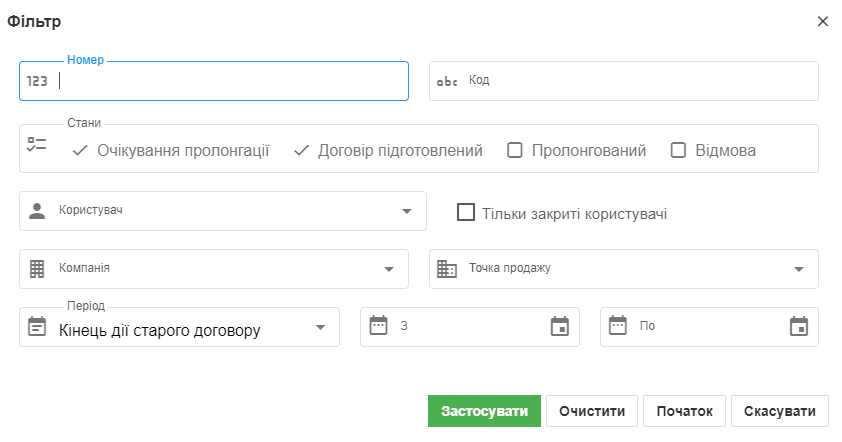The height and width of the screenshot is (442, 842).
Task: Click Застосувати to apply filter
Action: pos(484,411)
